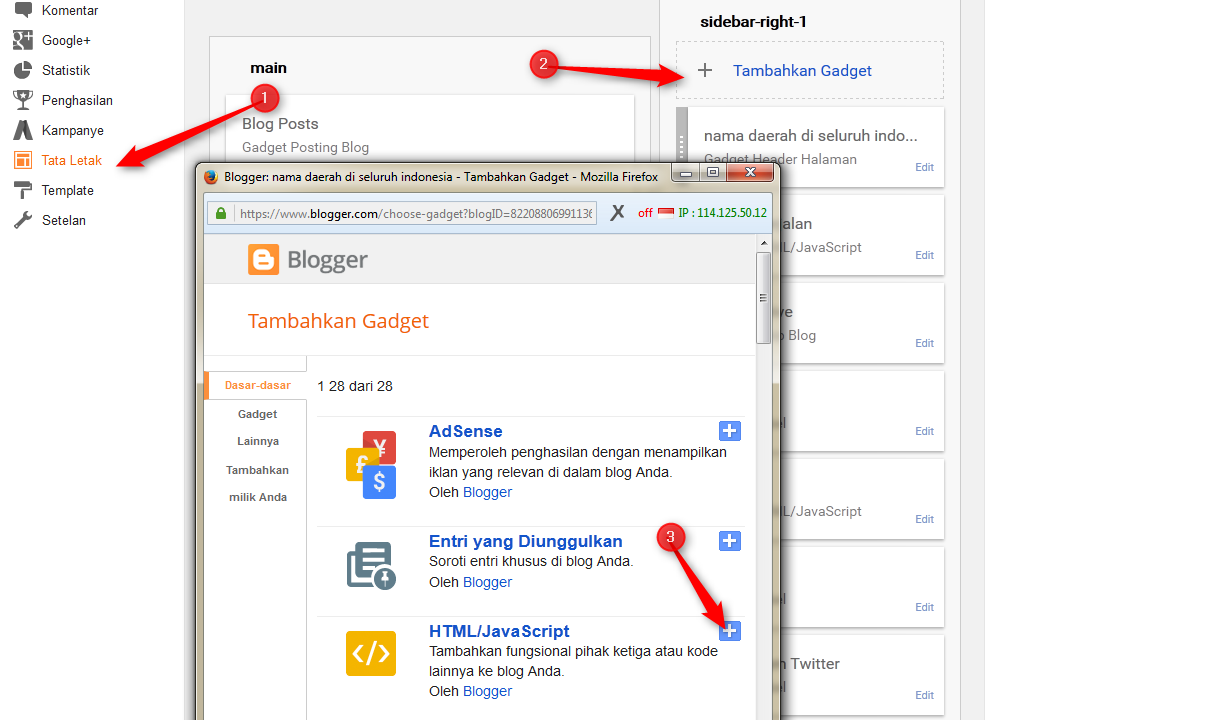Click Edit on the Twitter gadget card

(x=924, y=695)
